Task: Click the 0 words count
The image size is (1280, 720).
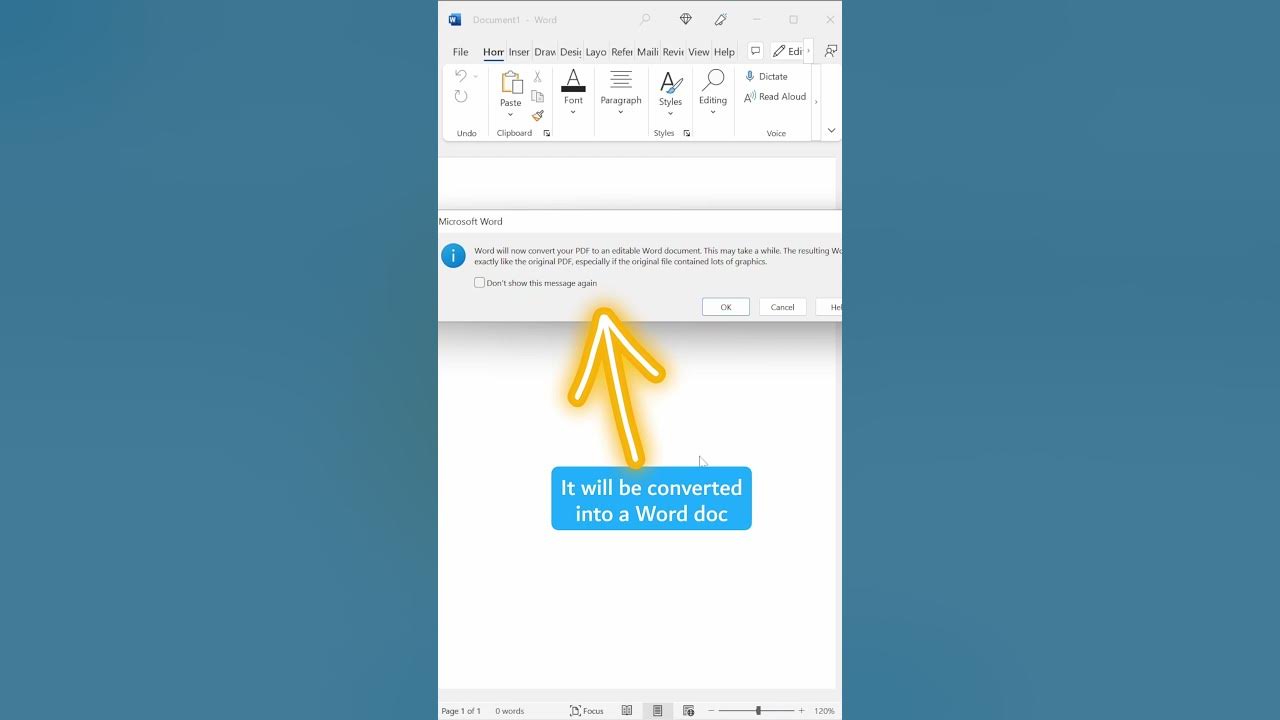Action: pyautogui.click(x=510, y=711)
